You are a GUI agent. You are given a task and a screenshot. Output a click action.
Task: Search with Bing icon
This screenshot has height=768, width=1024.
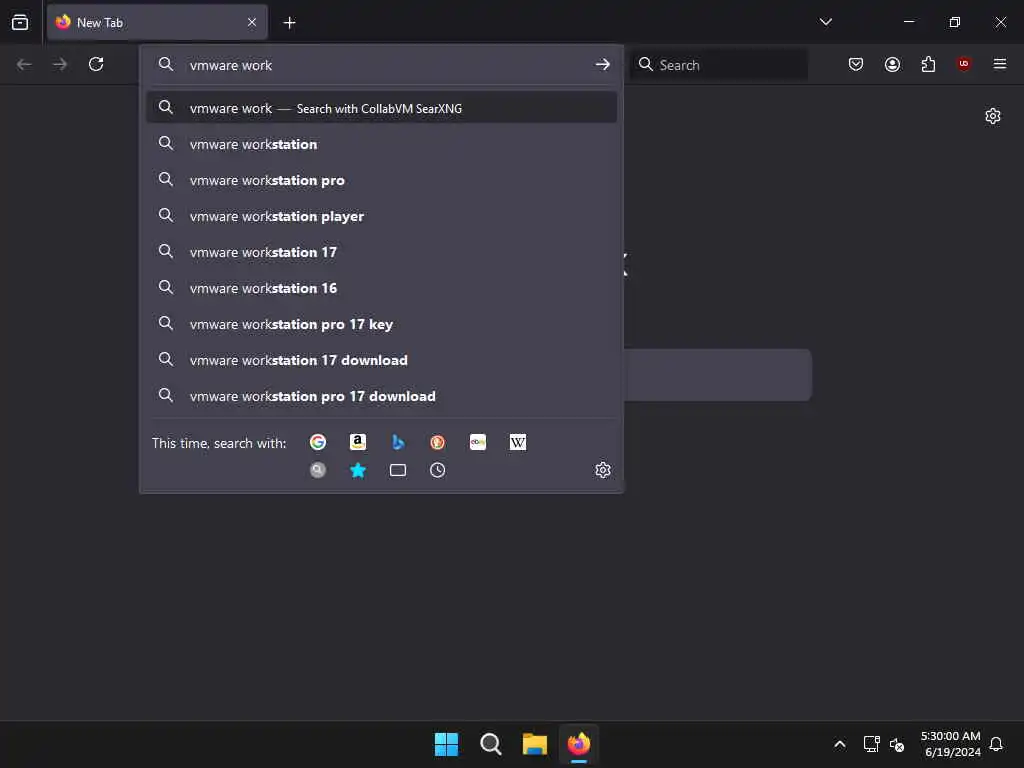(x=398, y=442)
